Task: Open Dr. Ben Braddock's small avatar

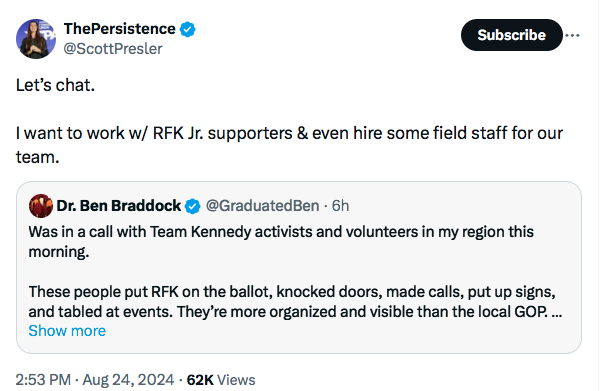Action: [41, 206]
